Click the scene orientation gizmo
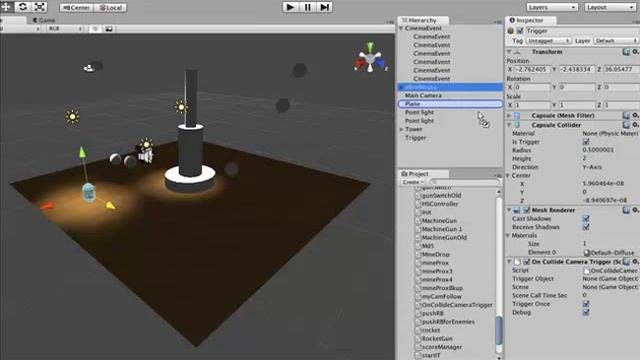640x360 pixels. [370, 58]
